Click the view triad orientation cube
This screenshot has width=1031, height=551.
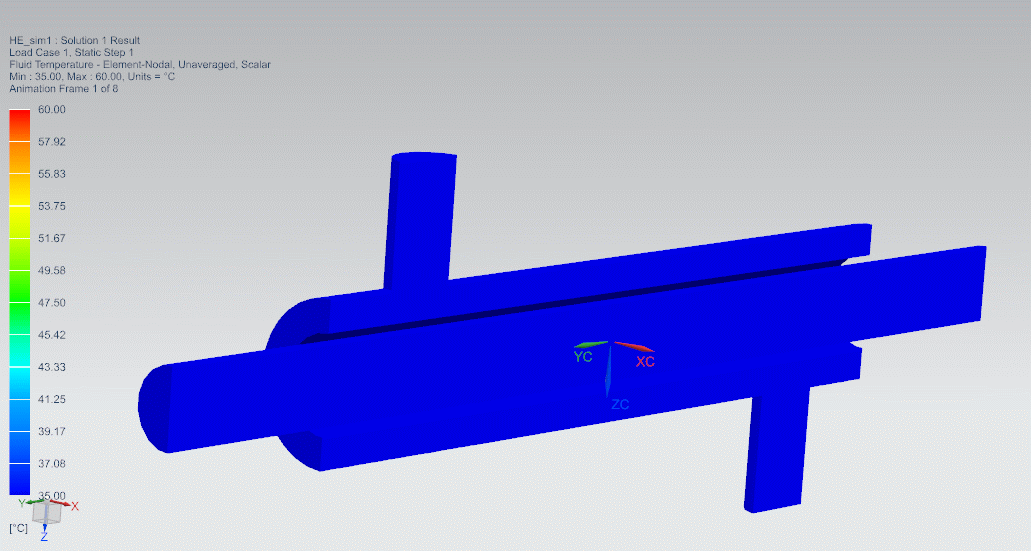coord(47,512)
